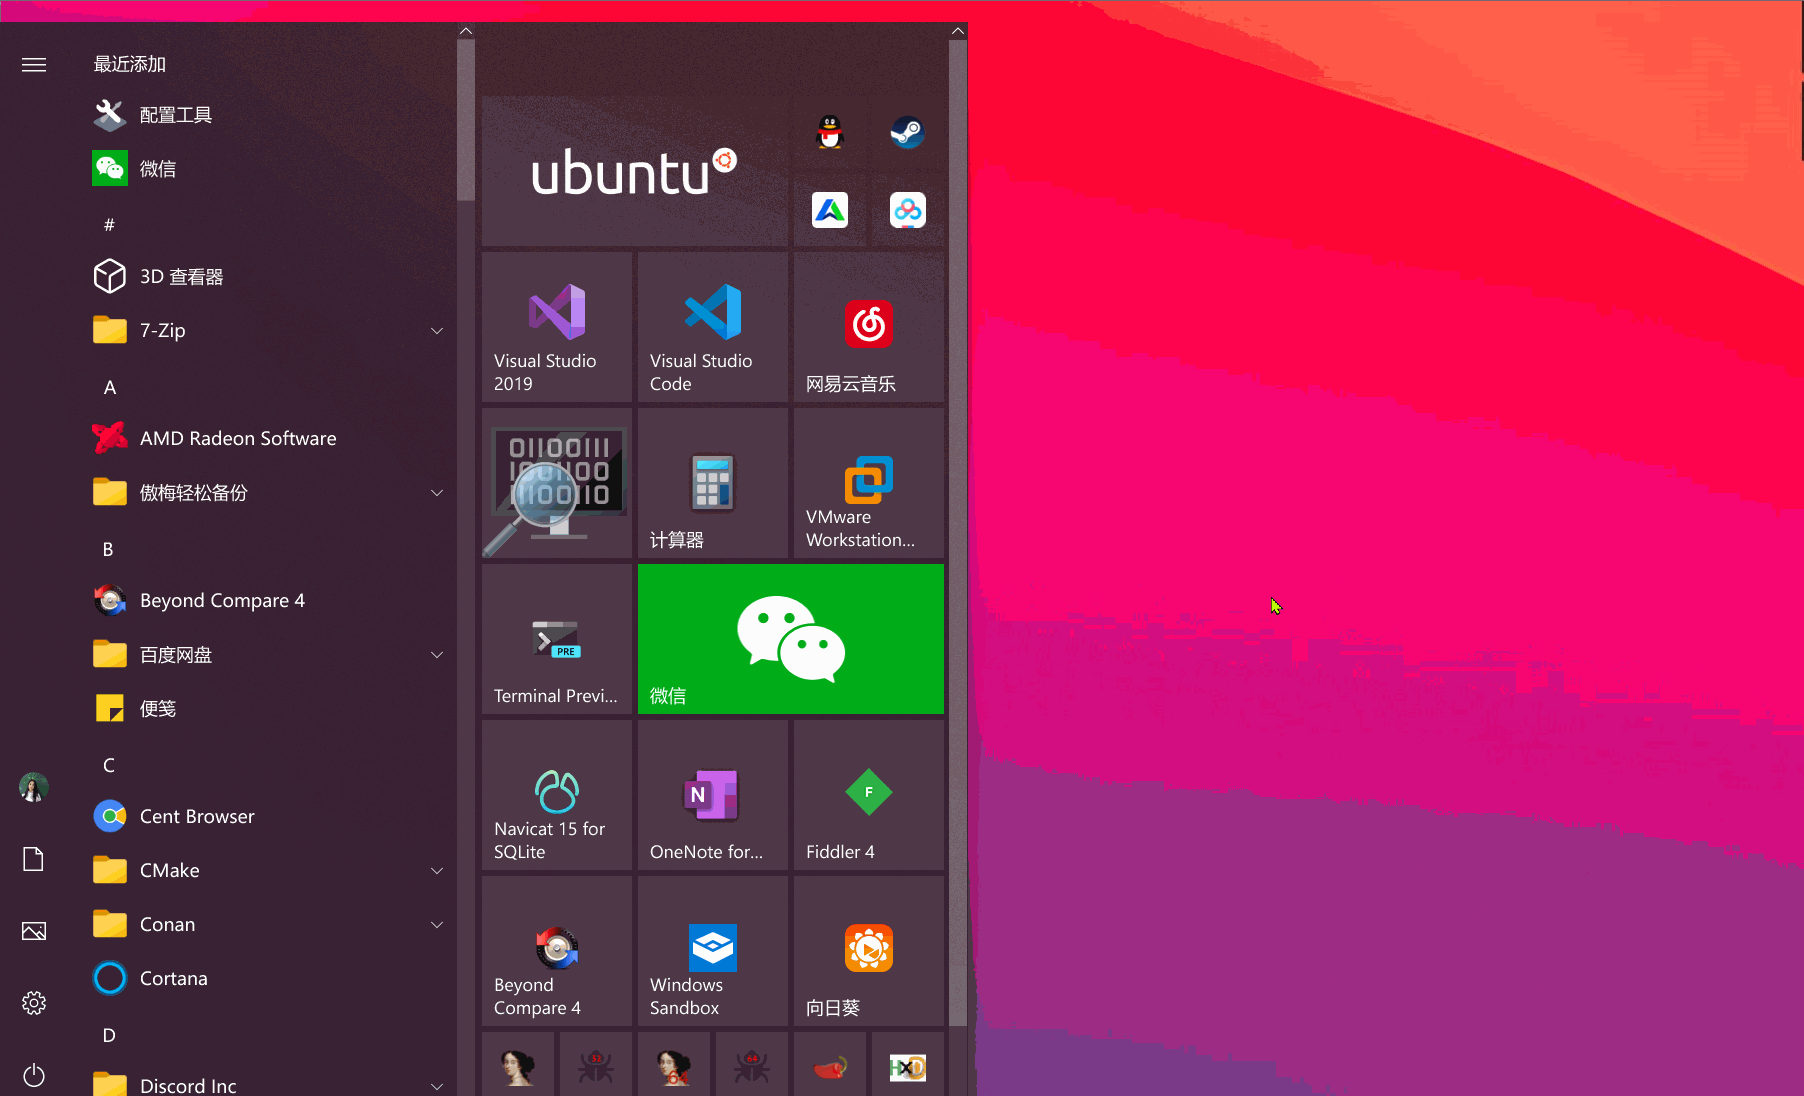This screenshot has height=1096, width=1804.
Task: Open the 7-Zip folder entry
Action: [x=272, y=331]
